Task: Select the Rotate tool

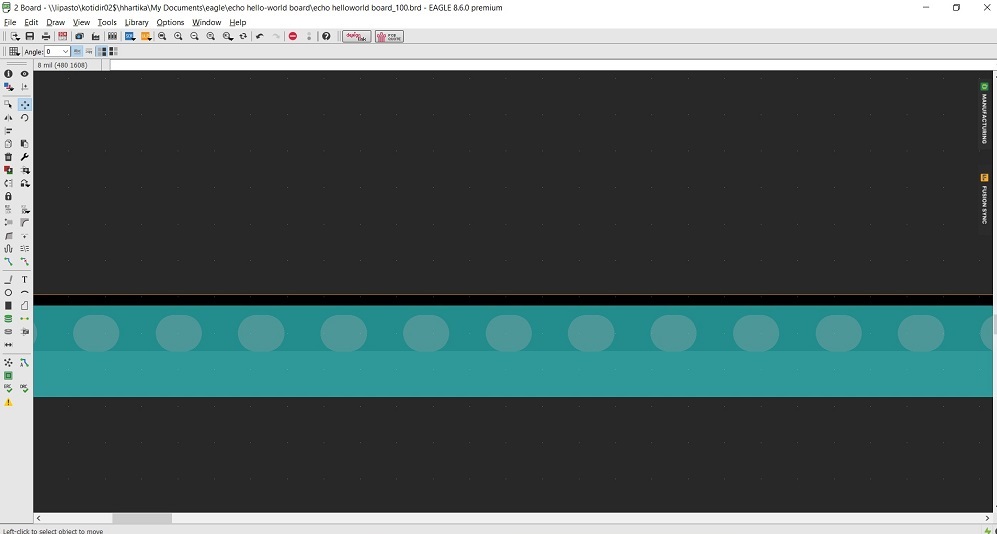Action: click(x=24, y=118)
